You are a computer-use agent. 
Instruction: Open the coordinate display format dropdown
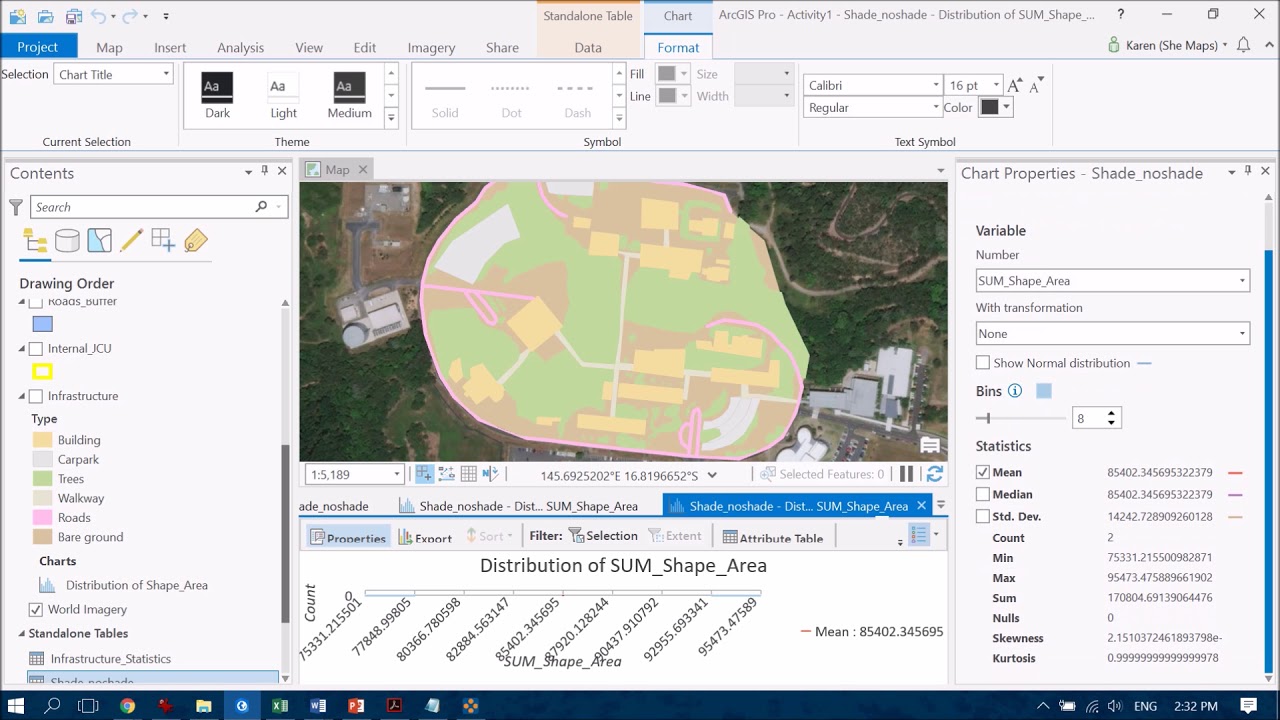click(712, 475)
